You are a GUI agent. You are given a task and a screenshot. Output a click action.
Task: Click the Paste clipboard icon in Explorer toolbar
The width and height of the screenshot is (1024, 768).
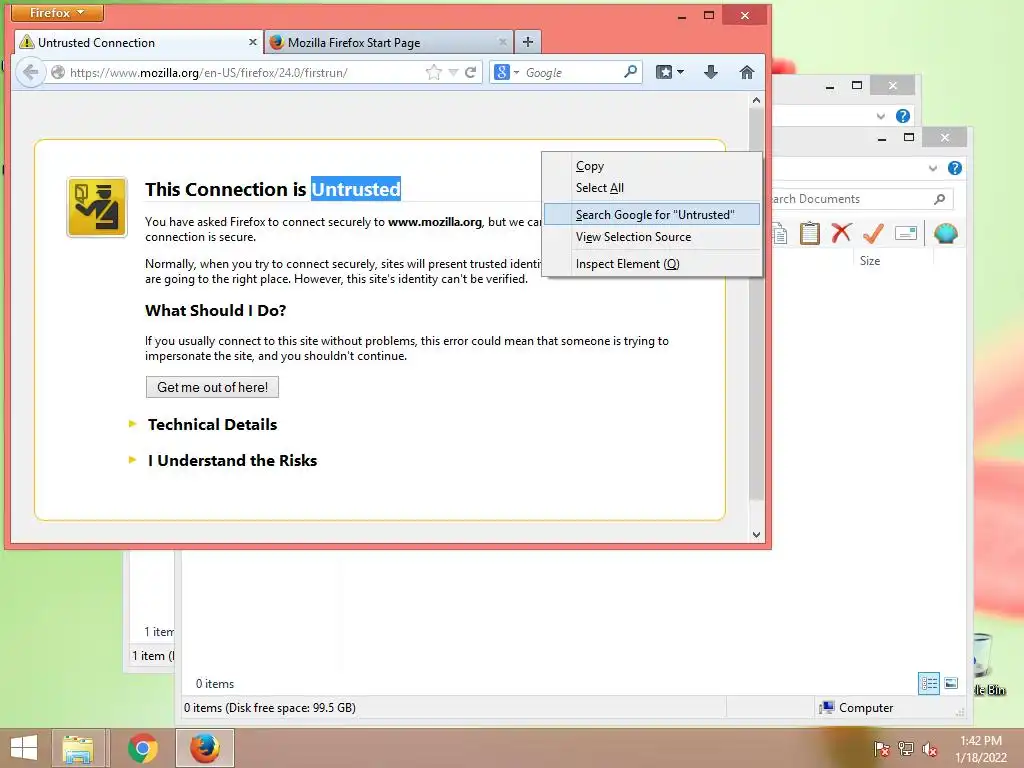[x=810, y=233]
